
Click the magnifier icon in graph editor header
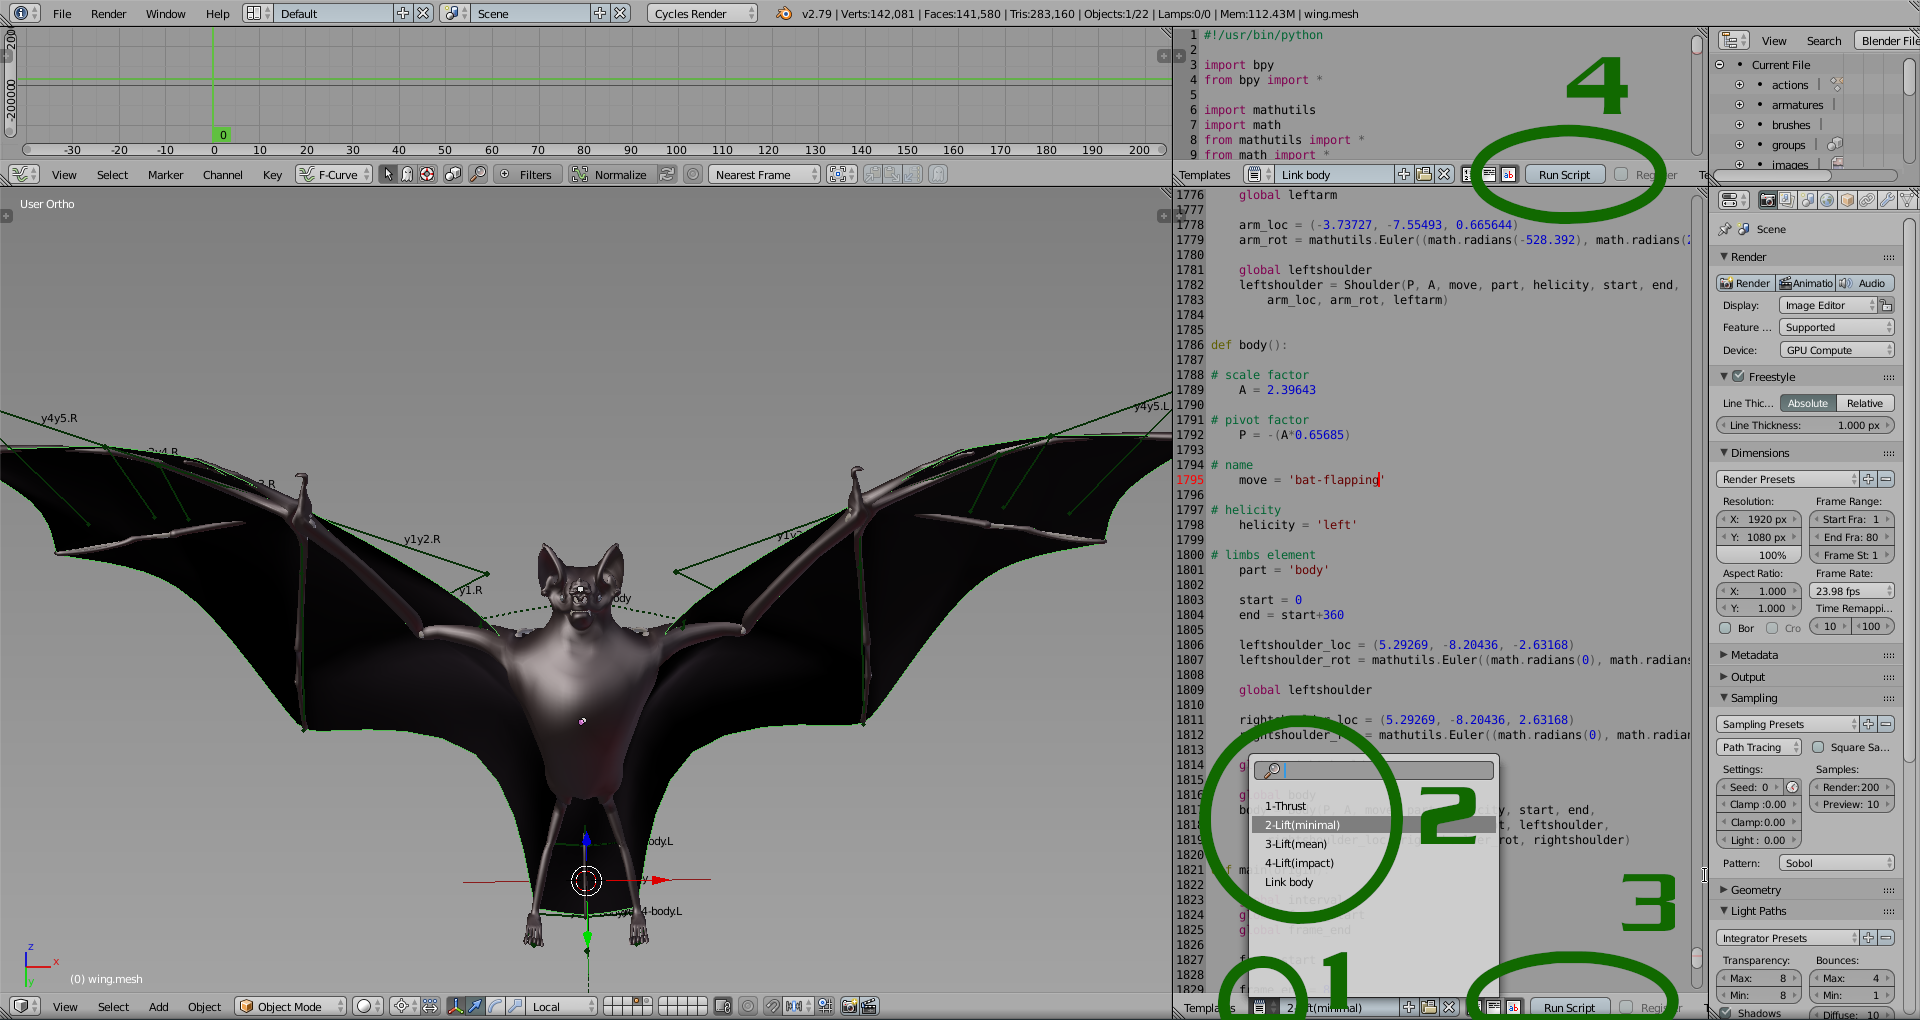click(x=478, y=174)
